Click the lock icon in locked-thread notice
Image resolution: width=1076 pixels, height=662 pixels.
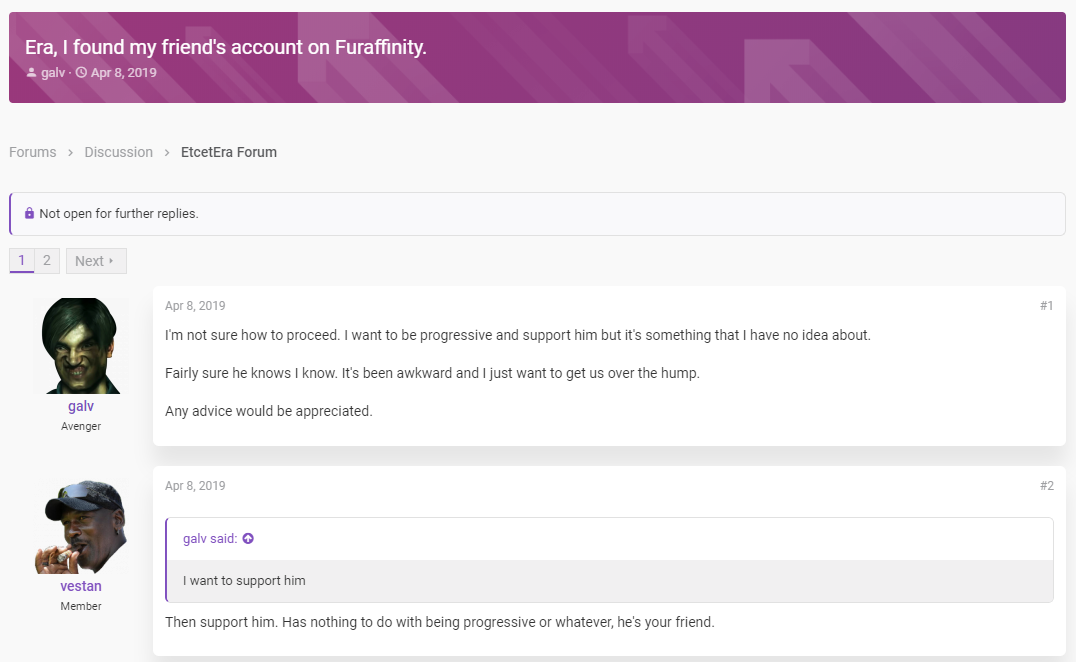[29, 213]
